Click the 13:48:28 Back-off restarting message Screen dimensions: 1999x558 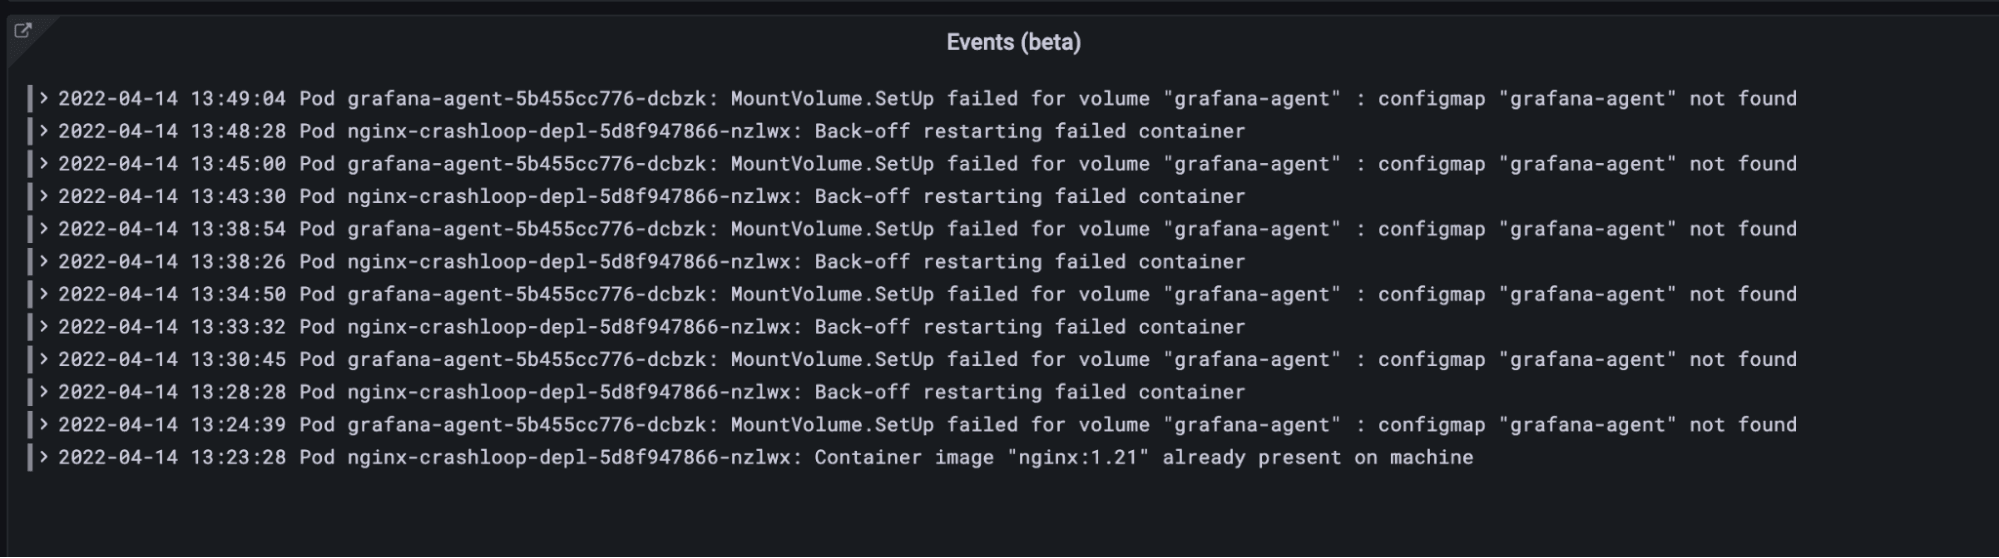[x=1029, y=131]
